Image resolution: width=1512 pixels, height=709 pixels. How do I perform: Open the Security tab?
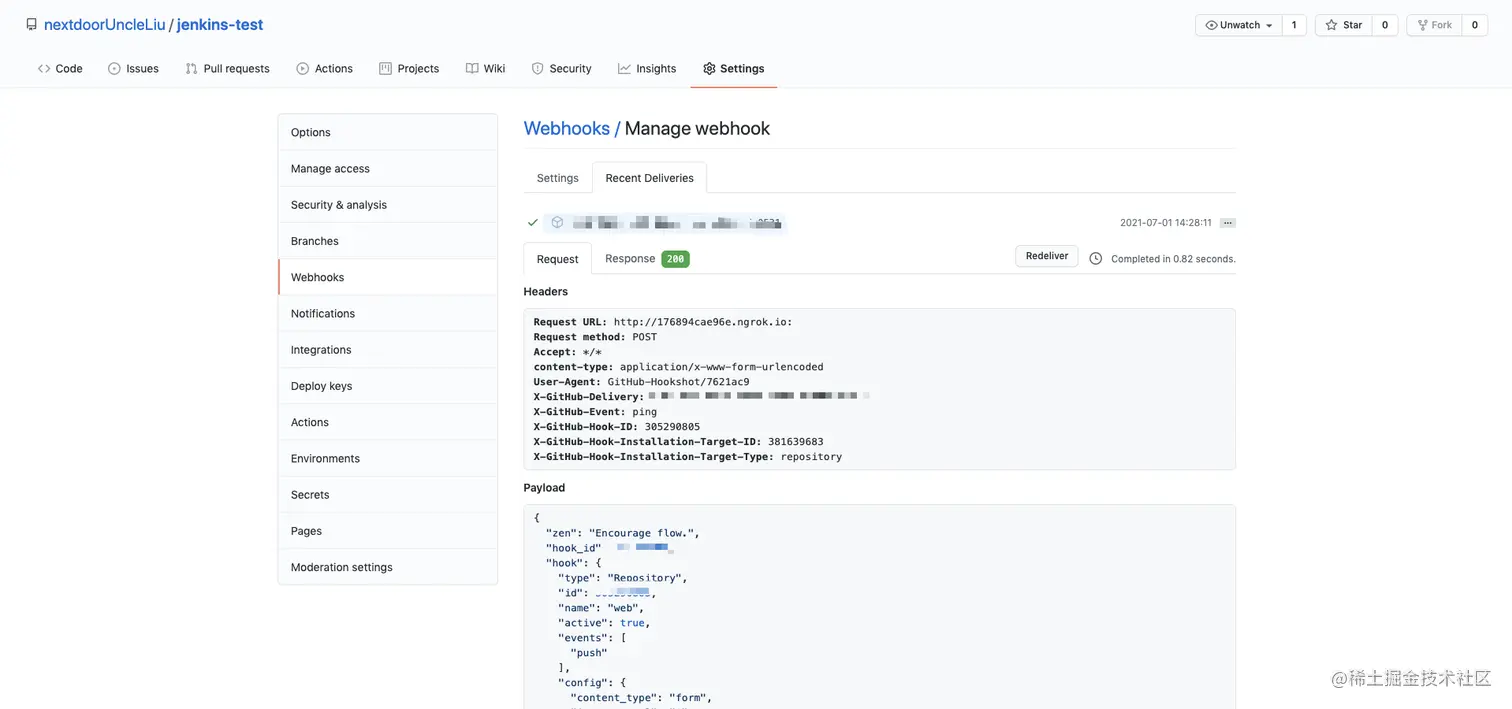tap(561, 68)
